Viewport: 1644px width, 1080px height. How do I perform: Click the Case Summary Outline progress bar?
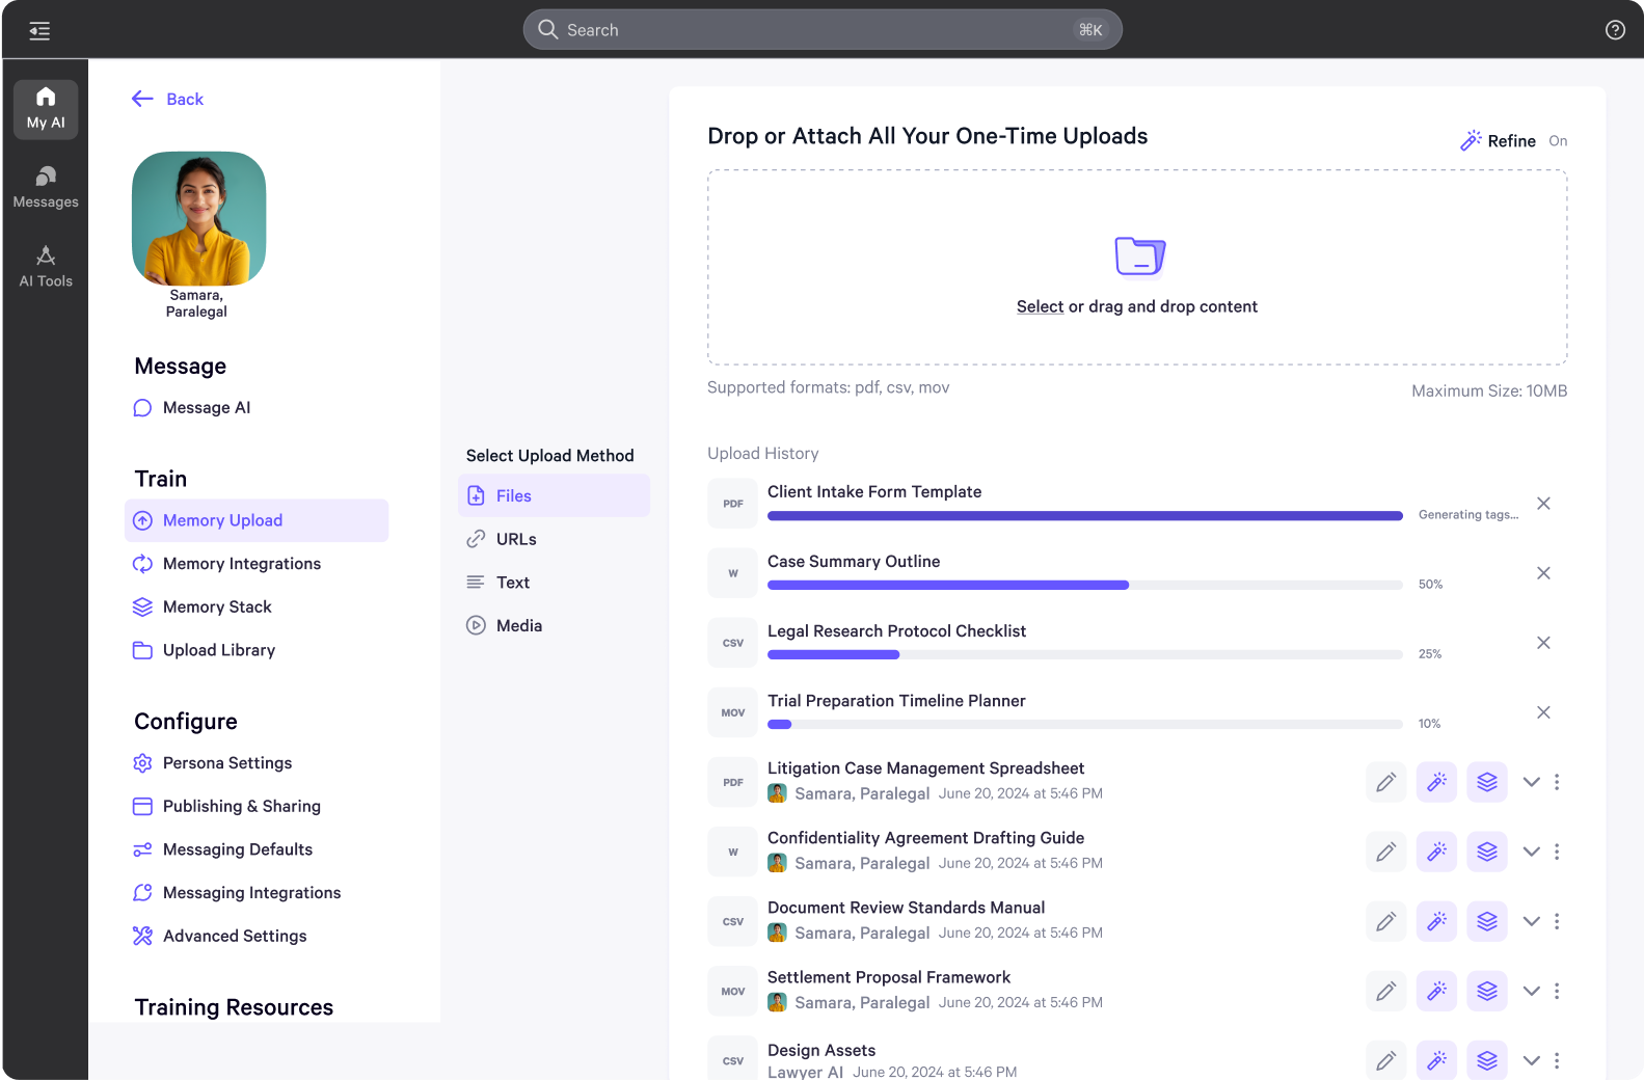(x=1084, y=585)
